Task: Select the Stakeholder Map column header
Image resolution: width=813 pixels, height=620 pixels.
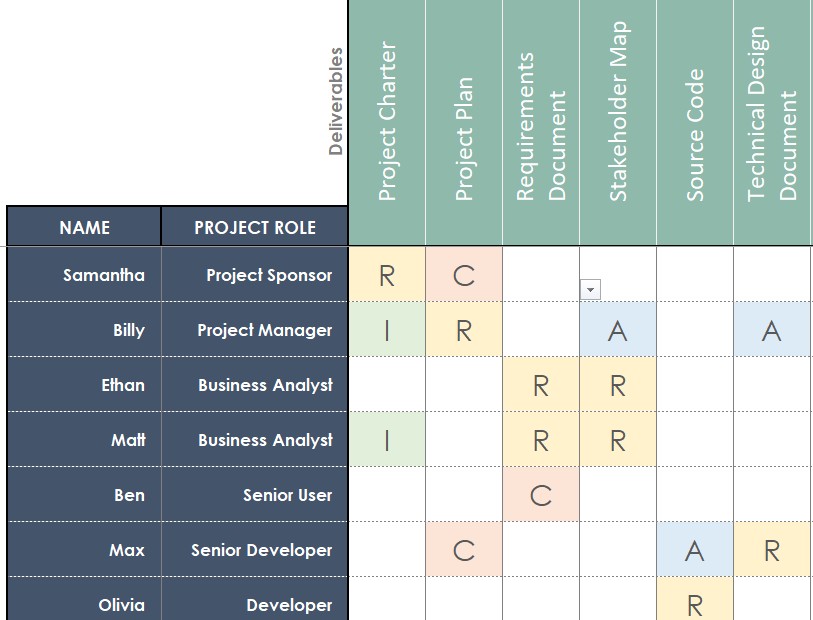Action: (x=618, y=122)
